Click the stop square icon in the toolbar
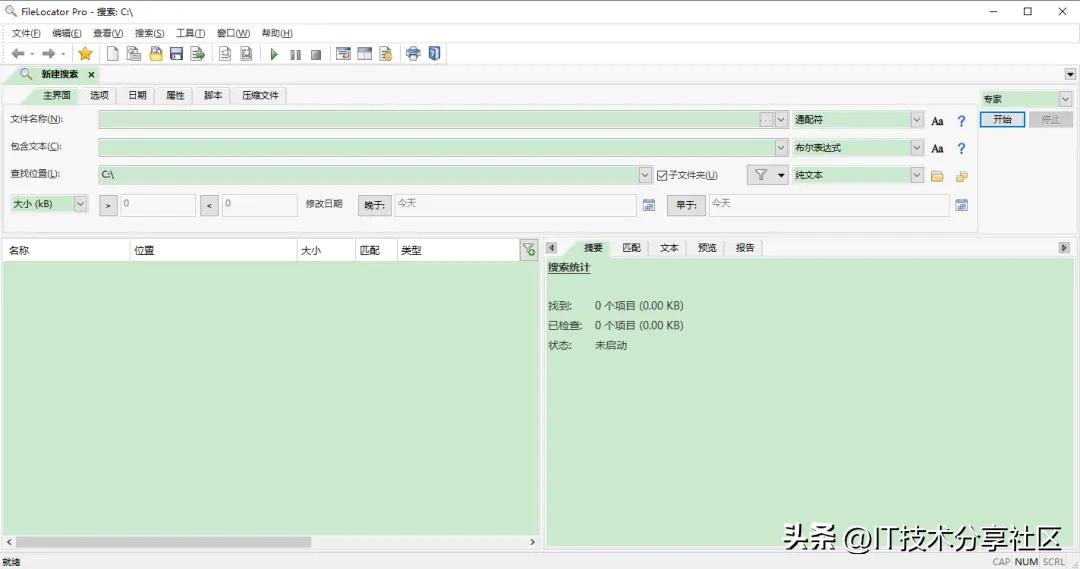The height and width of the screenshot is (569, 1080). [316, 54]
